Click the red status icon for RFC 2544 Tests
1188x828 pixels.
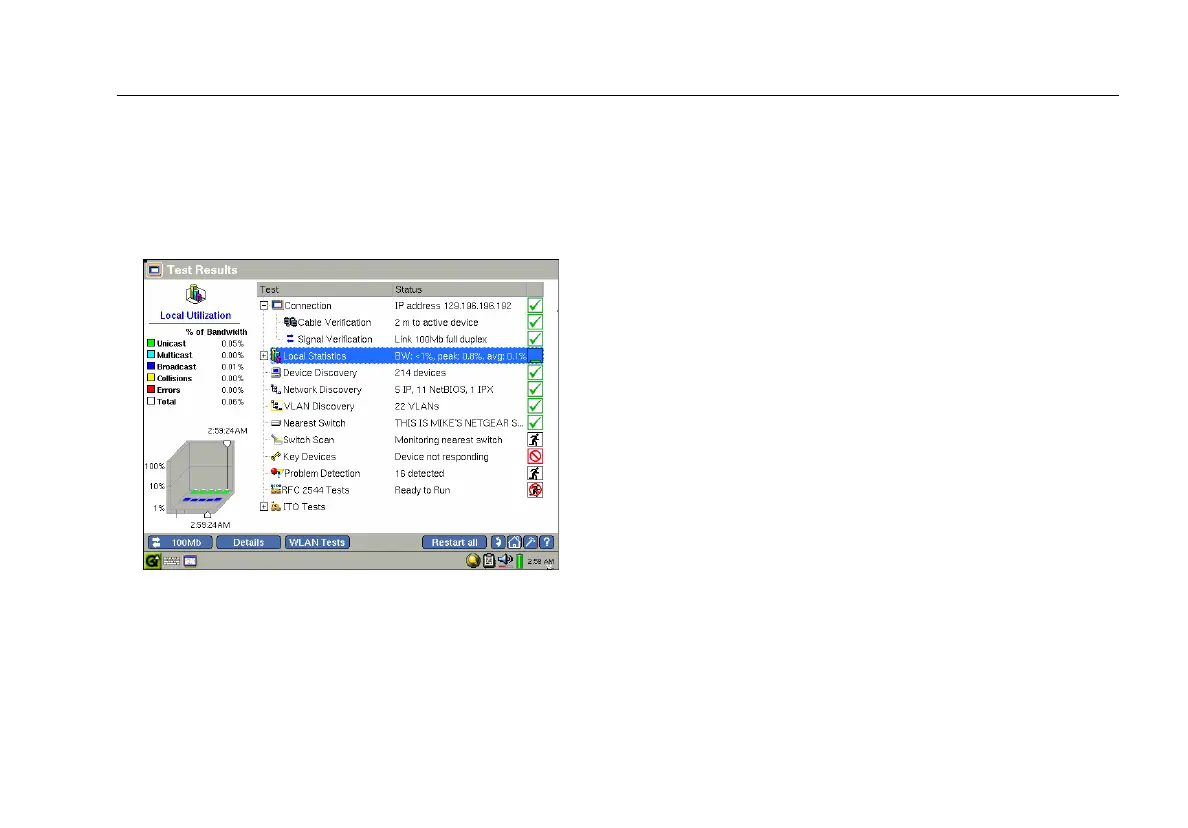(535, 490)
